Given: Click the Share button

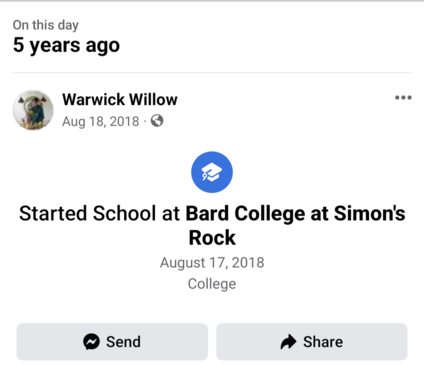Looking at the screenshot, I should click(x=312, y=342).
